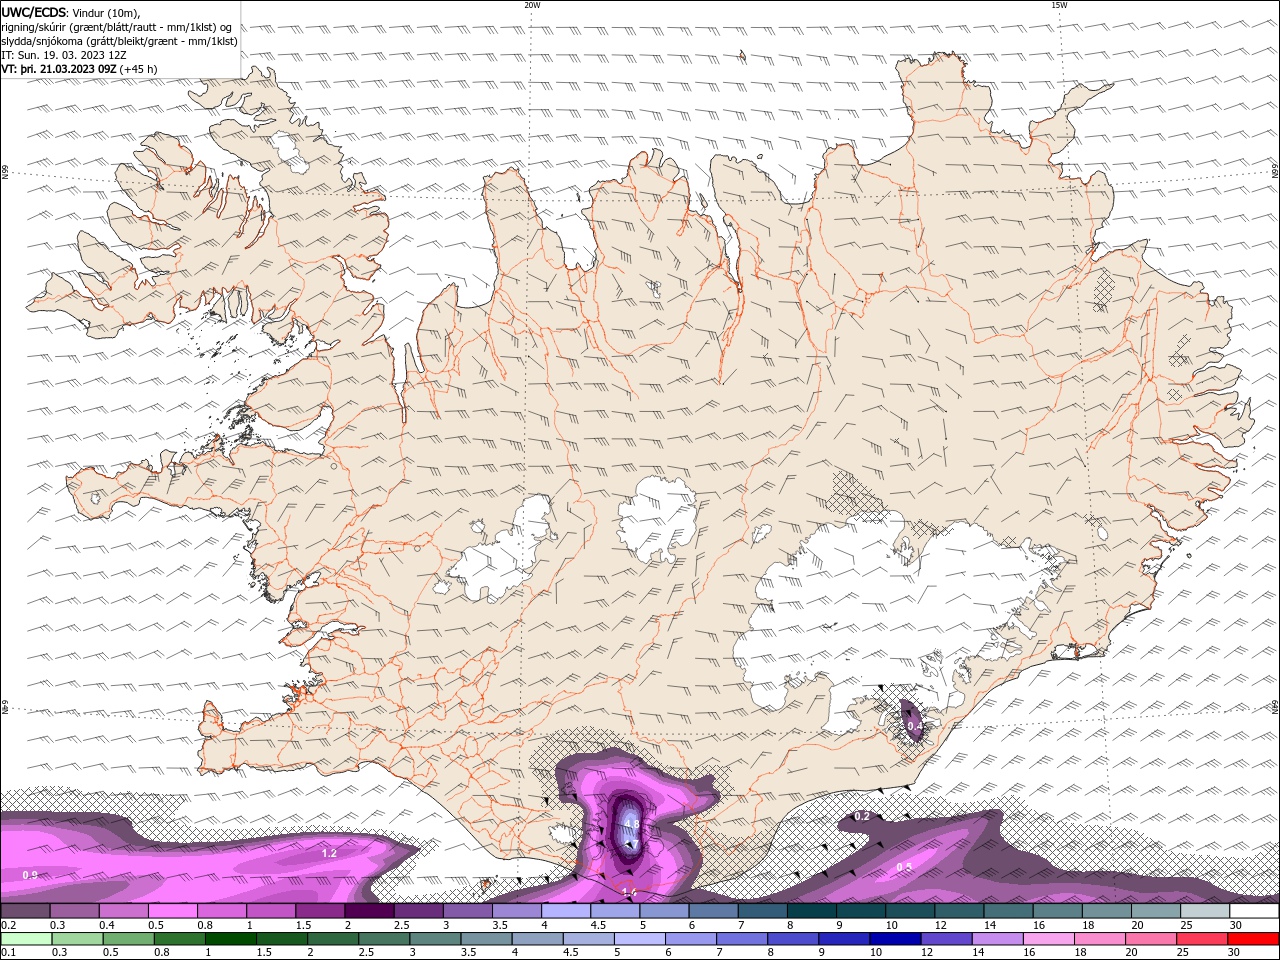Select the lower scale light pink swatch starting at 16

(x=1049, y=939)
